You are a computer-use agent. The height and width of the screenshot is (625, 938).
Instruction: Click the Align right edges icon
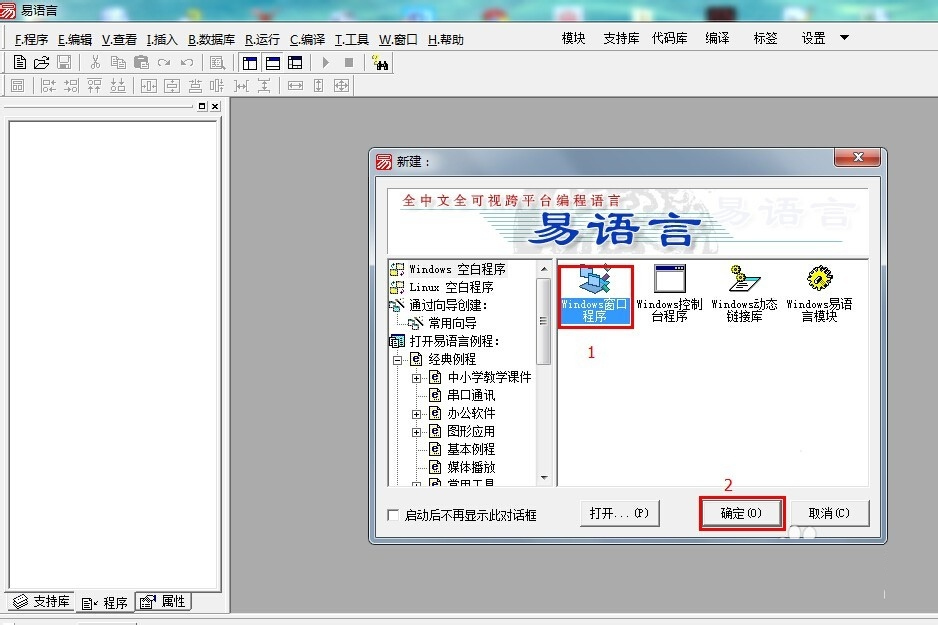(x=71, y=86)
